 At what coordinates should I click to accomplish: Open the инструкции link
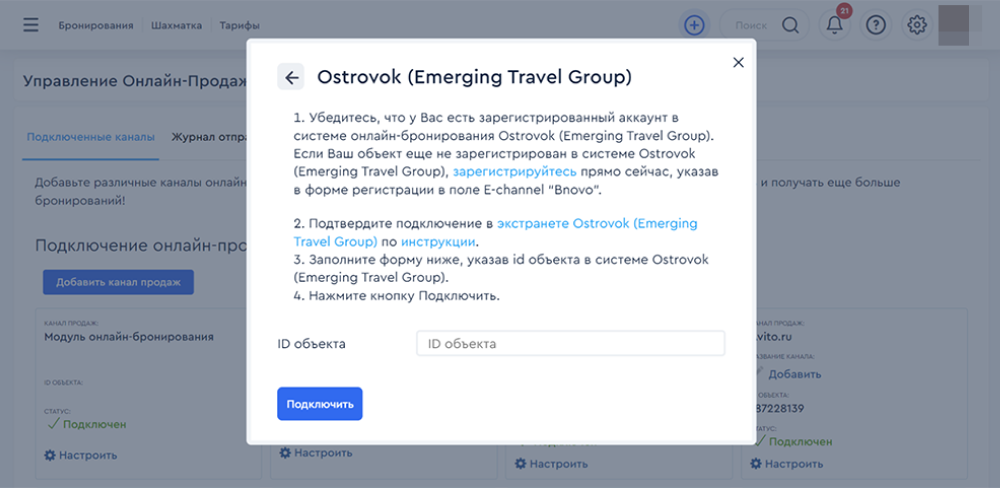pos(438,242)
